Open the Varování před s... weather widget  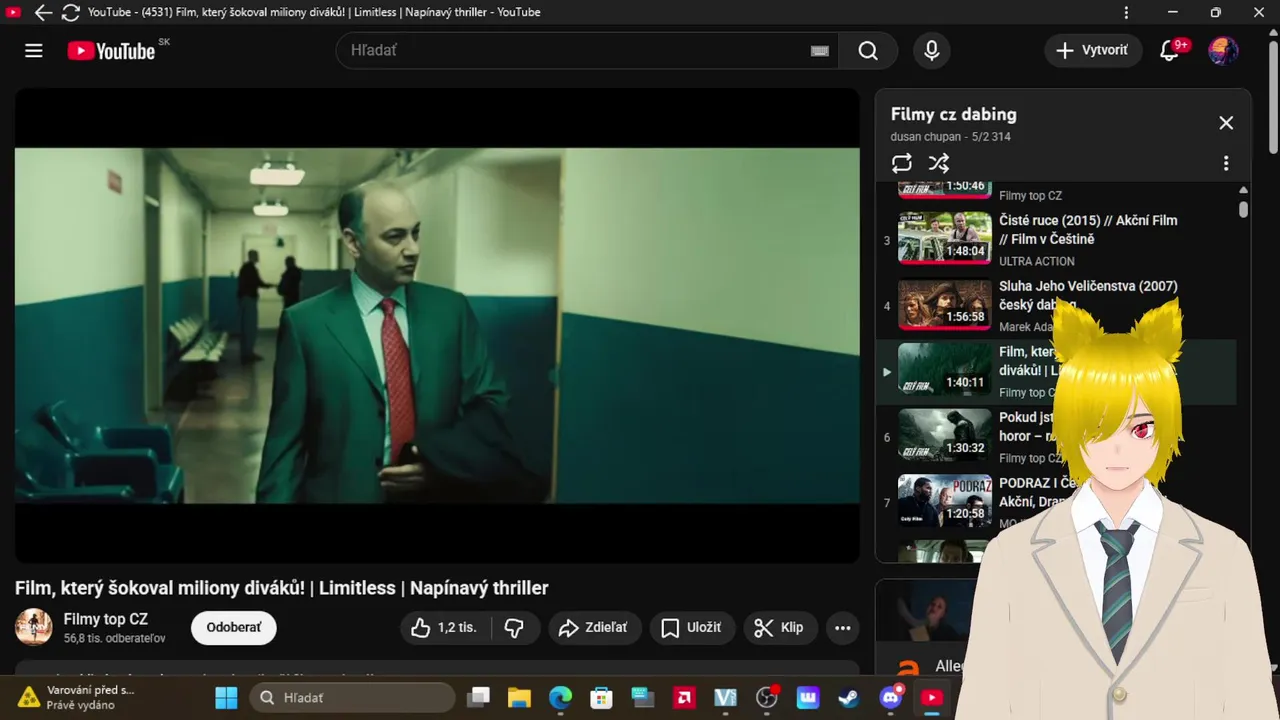77,697
